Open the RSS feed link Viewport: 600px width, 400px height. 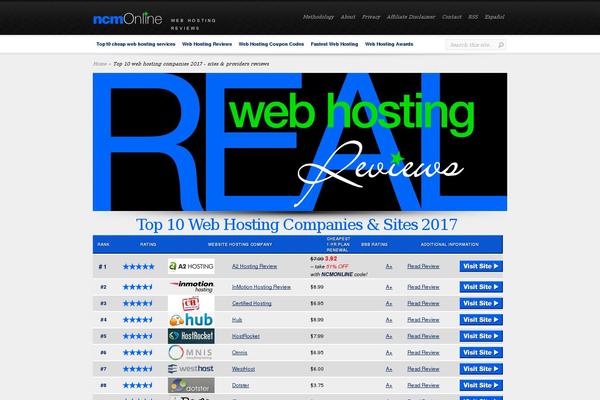tap(473, 17)
